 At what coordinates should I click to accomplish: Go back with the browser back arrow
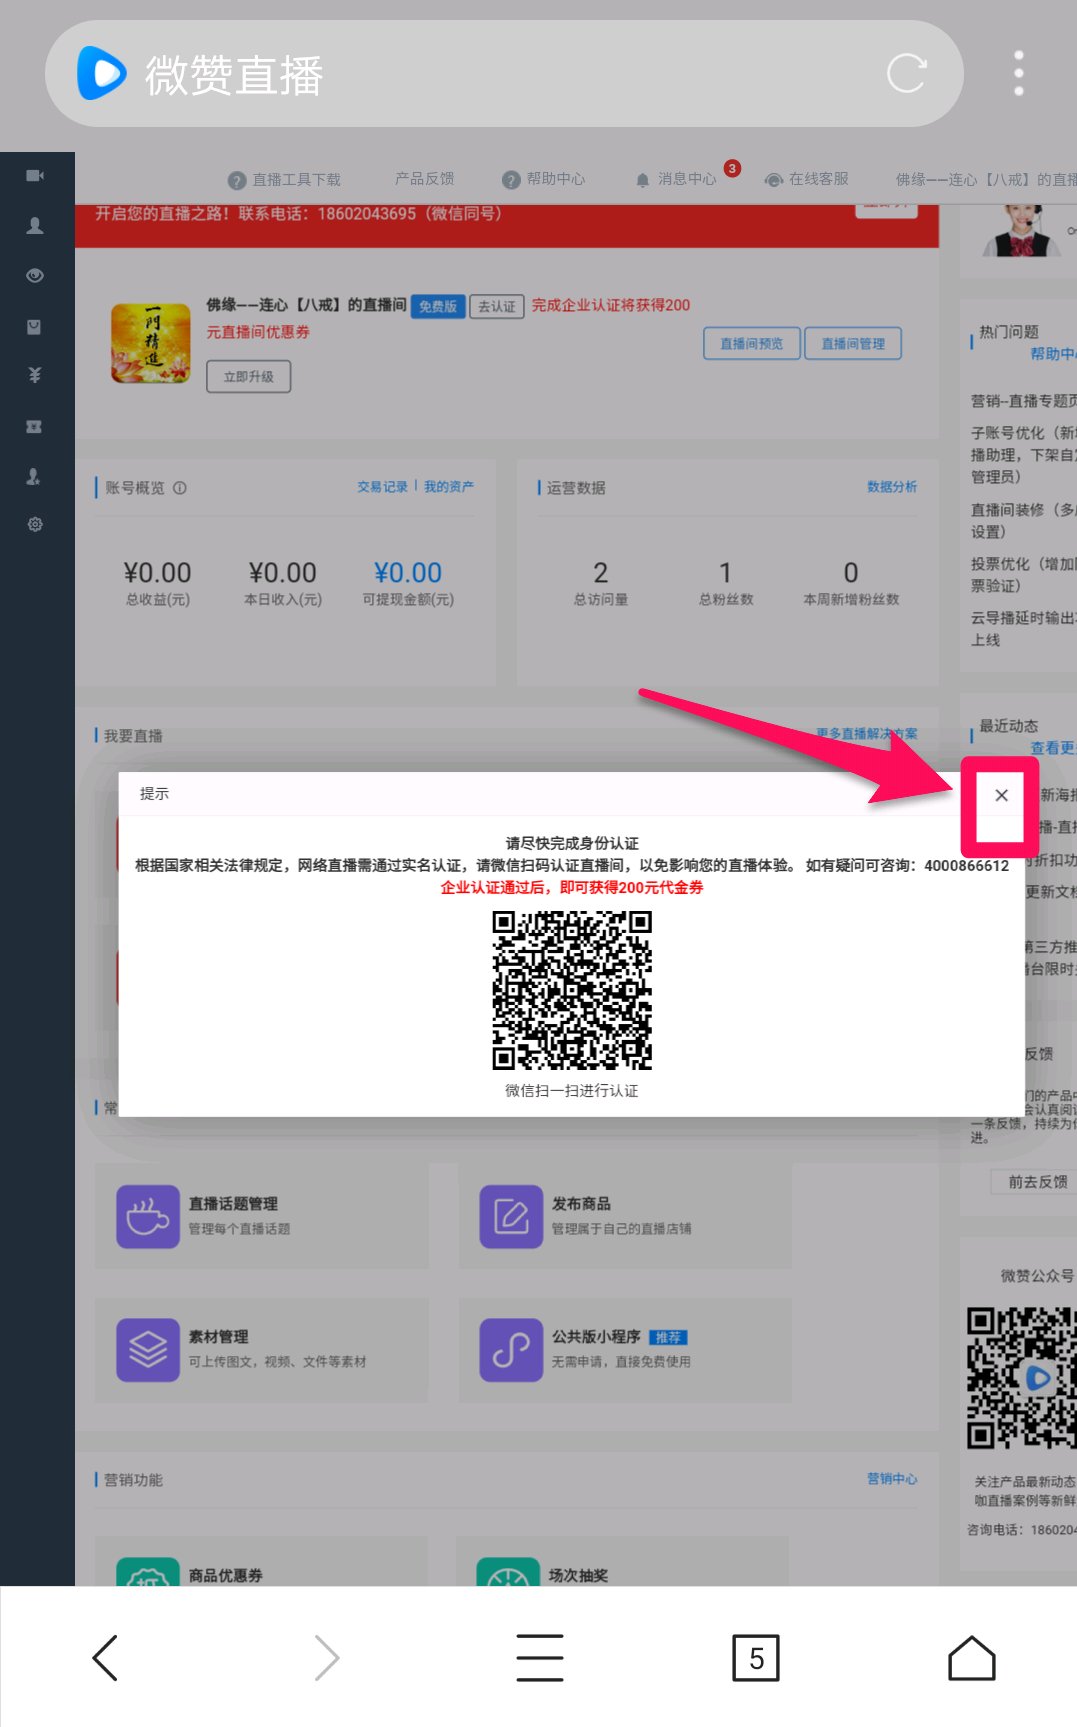pyautogui.click(x=105, y=1657)
